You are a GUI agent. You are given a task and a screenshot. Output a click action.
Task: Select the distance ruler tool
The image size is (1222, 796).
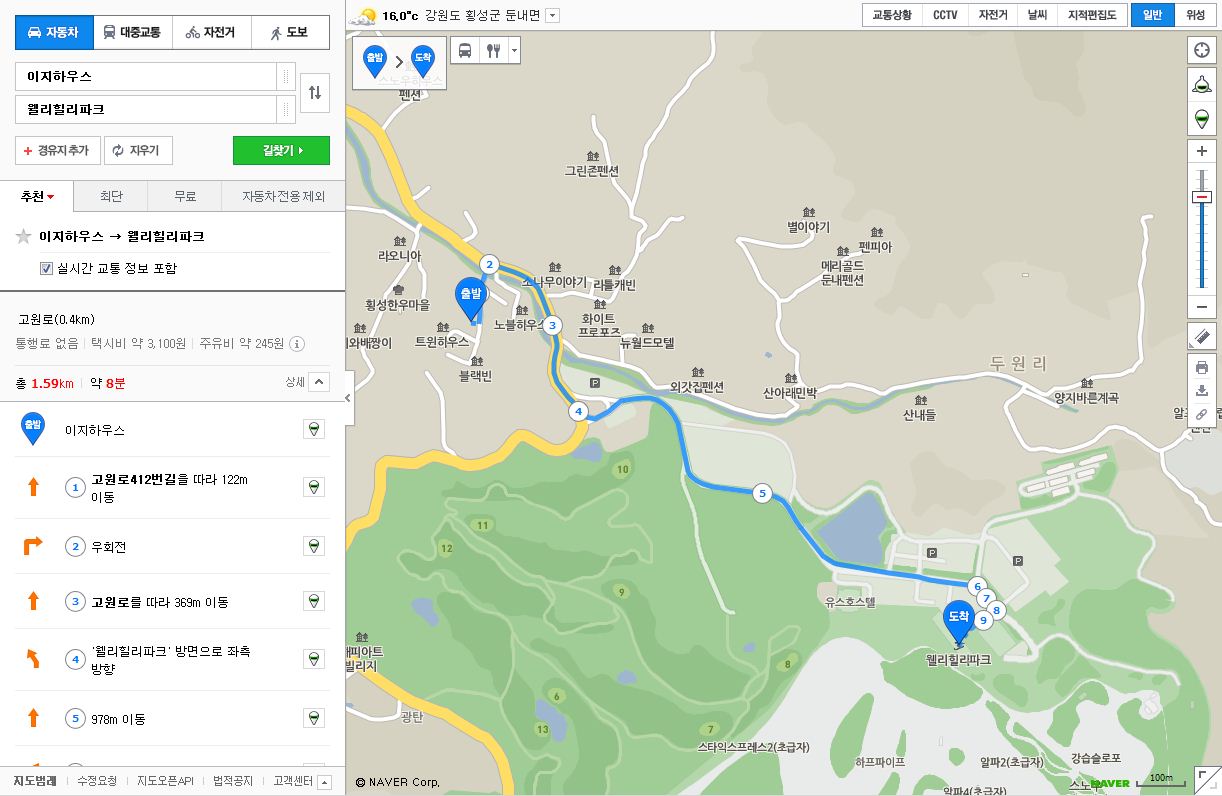tap(1201, 336)
